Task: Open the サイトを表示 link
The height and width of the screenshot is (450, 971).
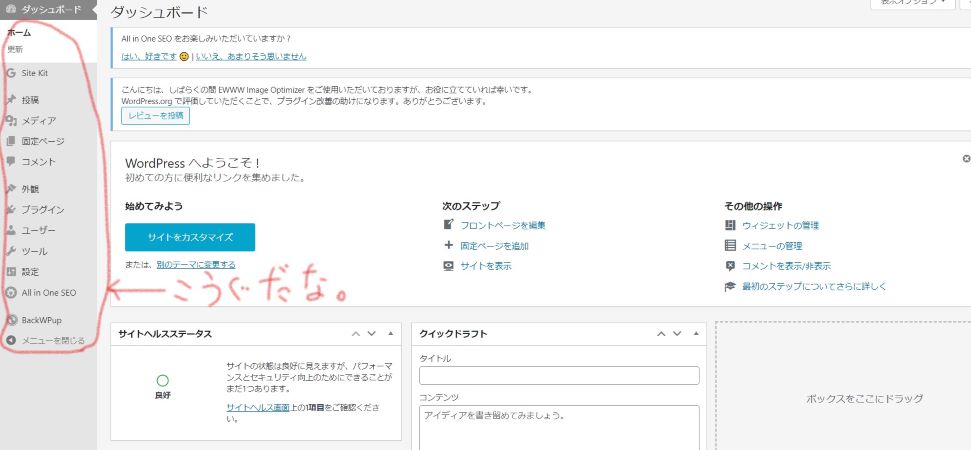Action: coord(486,266)
